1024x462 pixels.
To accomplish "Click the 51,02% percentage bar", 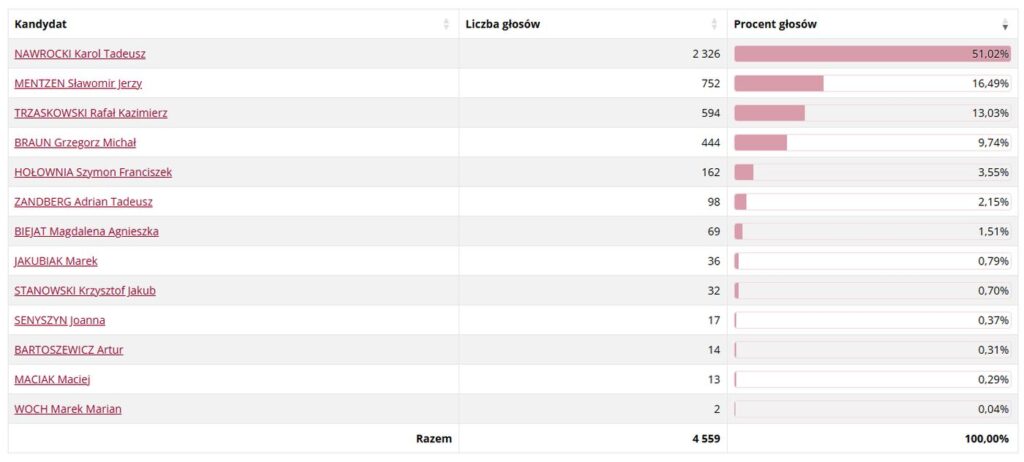I will pyautogui.click(x=872, y=54).
